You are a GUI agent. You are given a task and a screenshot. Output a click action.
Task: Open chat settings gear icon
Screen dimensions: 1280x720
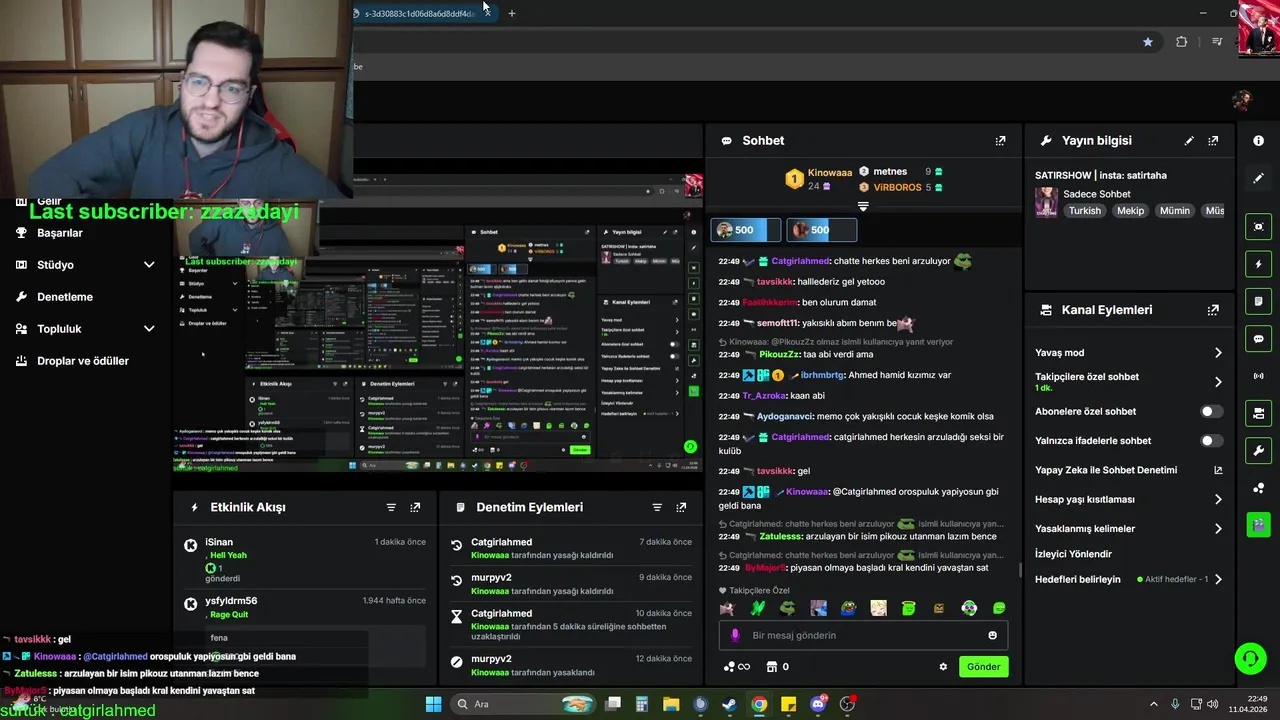943,667
